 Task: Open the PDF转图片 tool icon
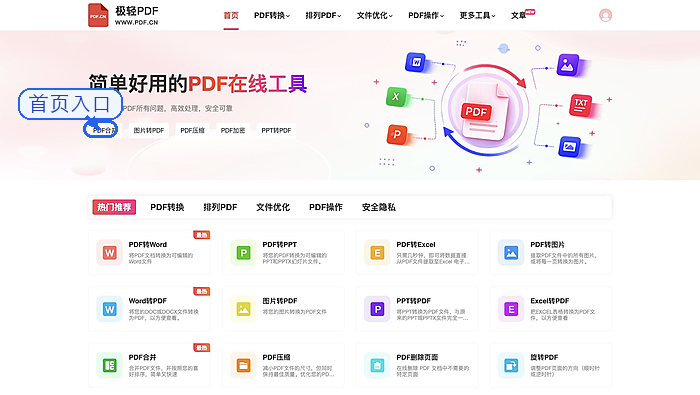(511, 253)
